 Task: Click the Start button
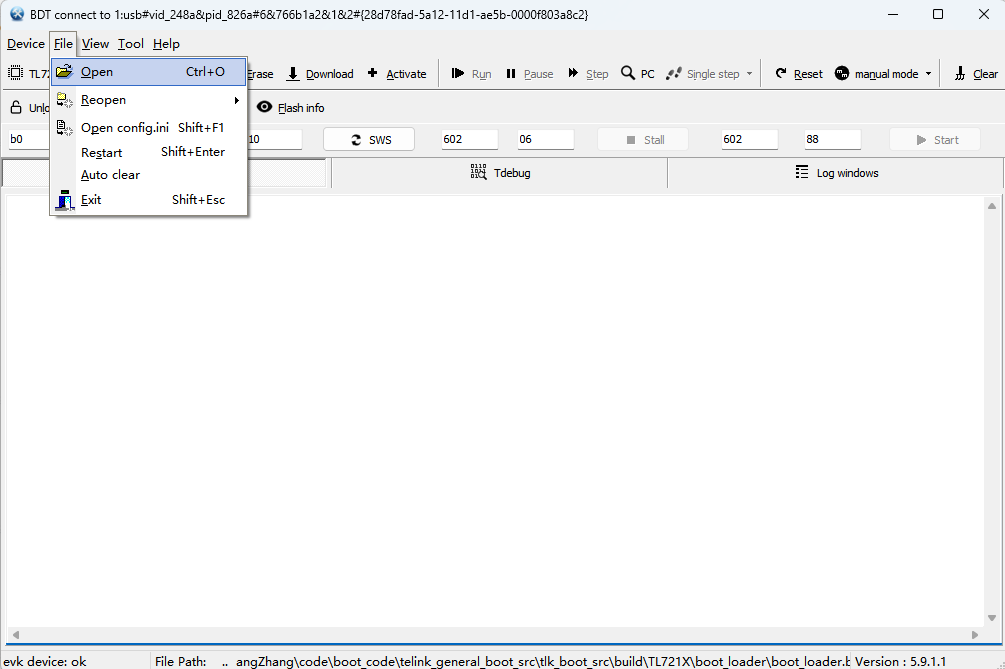pos(935,140)
